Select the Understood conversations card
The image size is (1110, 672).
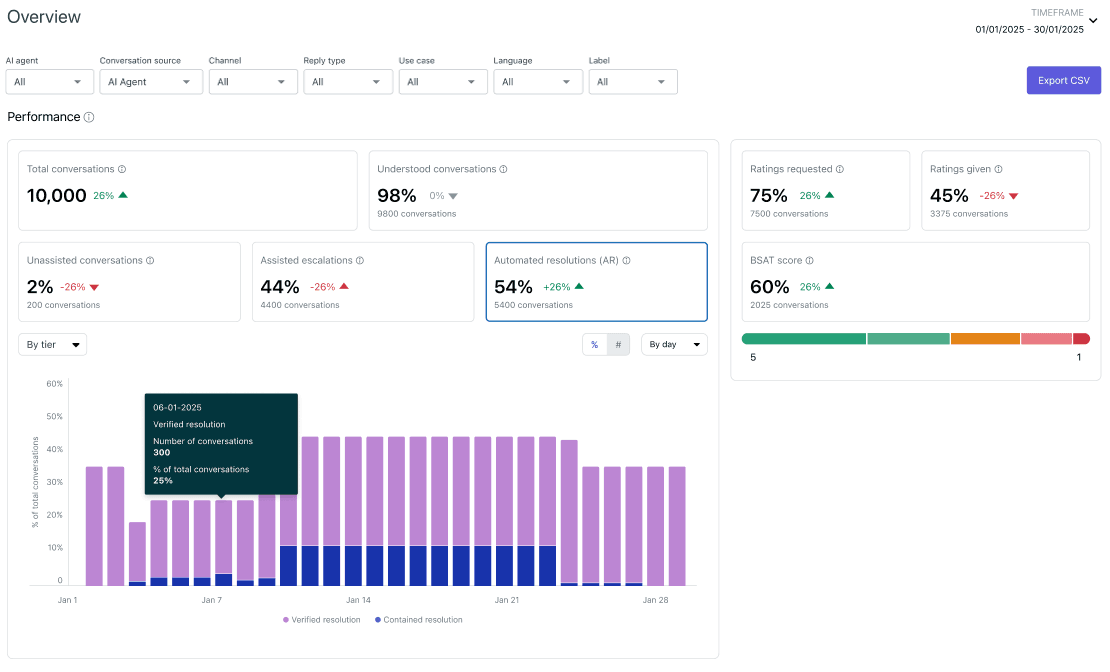point(538,190)
